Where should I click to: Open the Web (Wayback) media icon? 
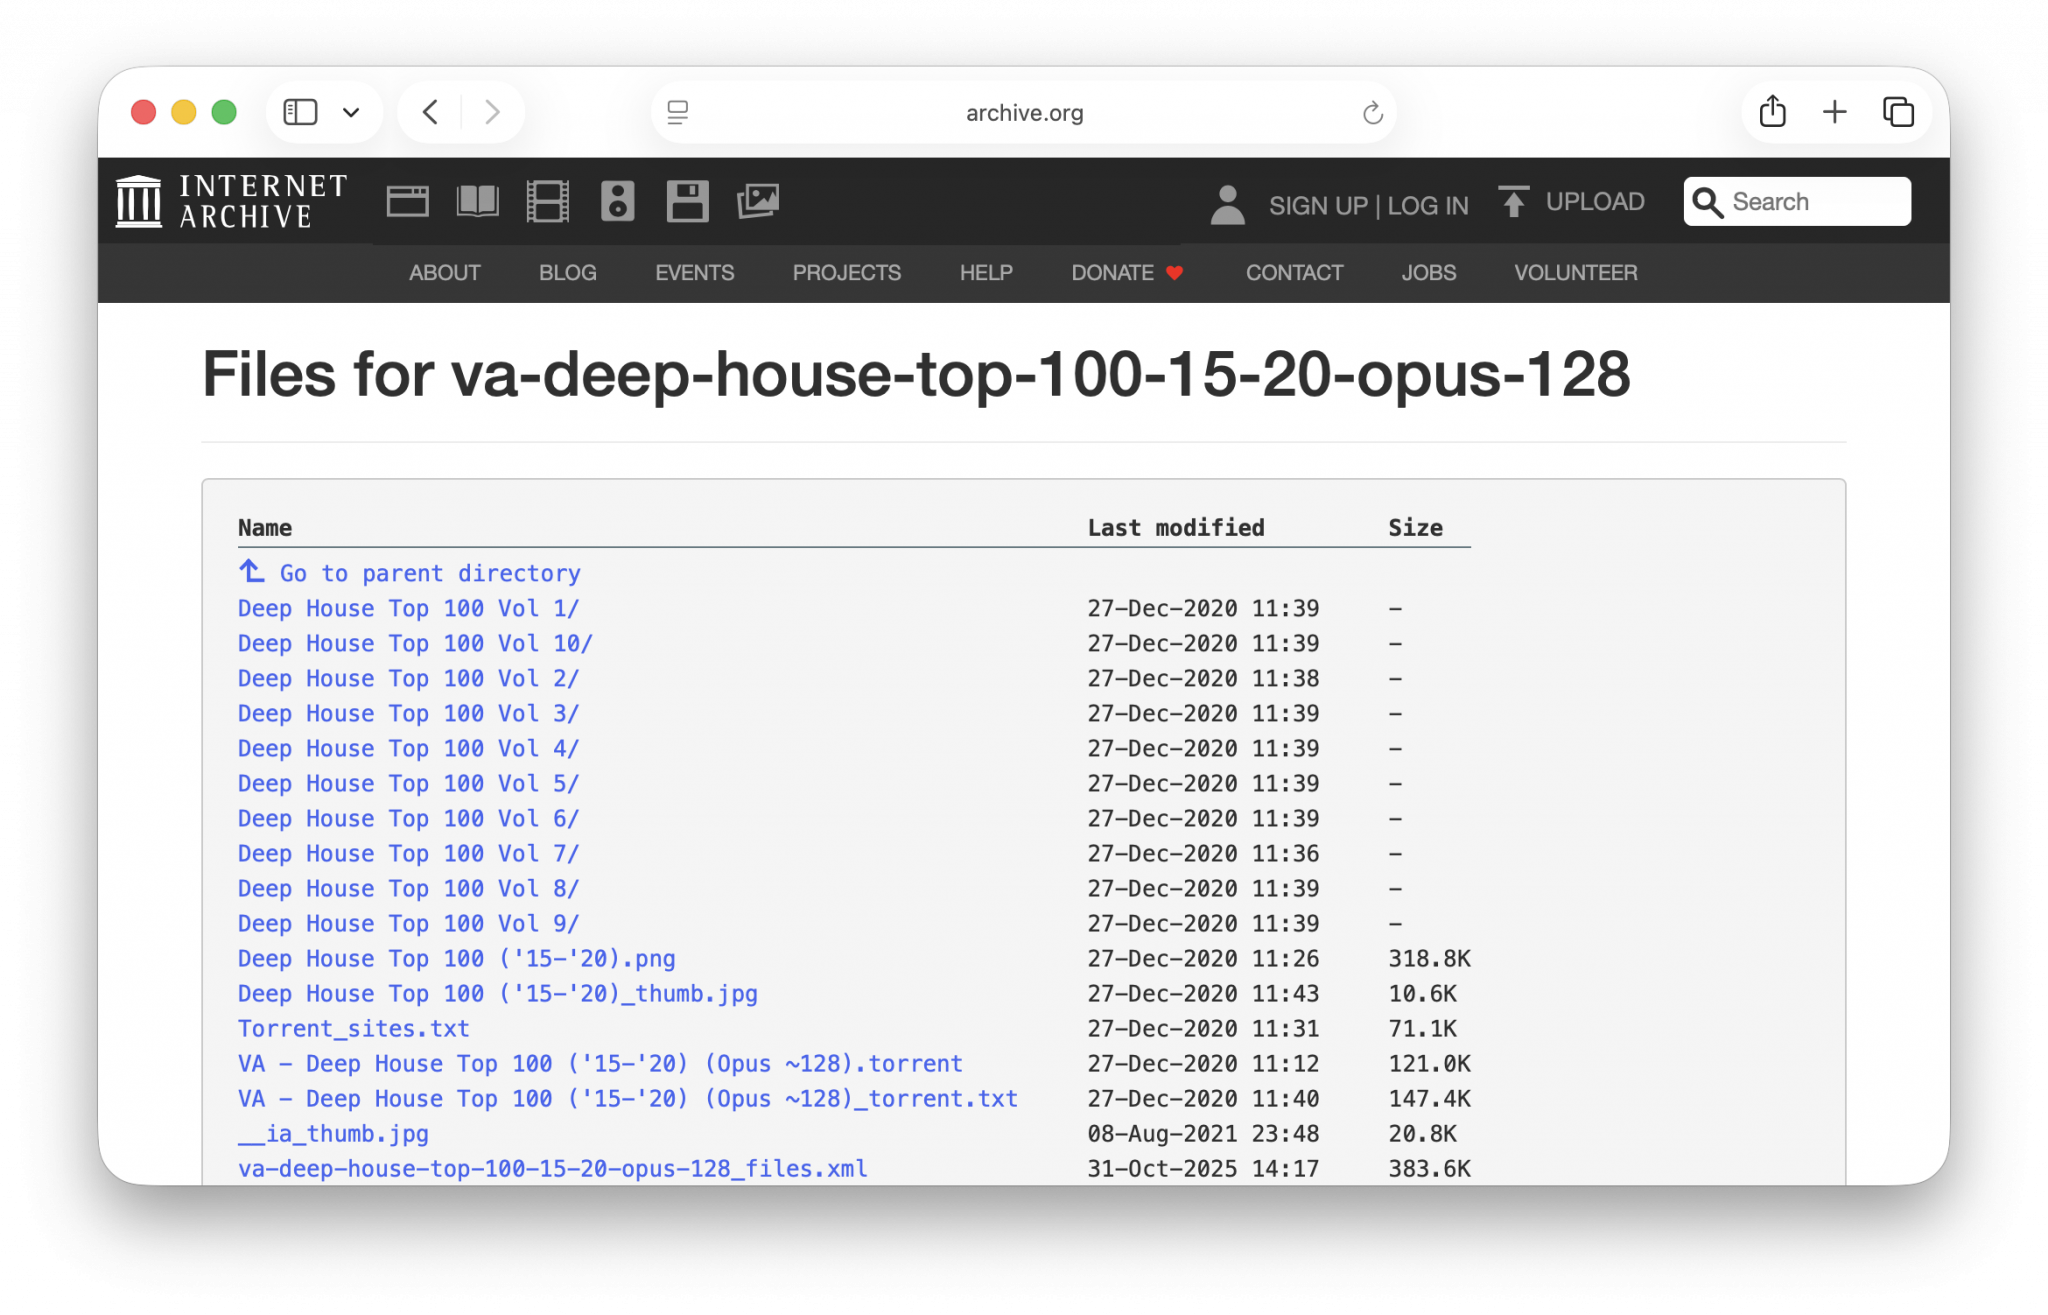(x=407, y=202)
